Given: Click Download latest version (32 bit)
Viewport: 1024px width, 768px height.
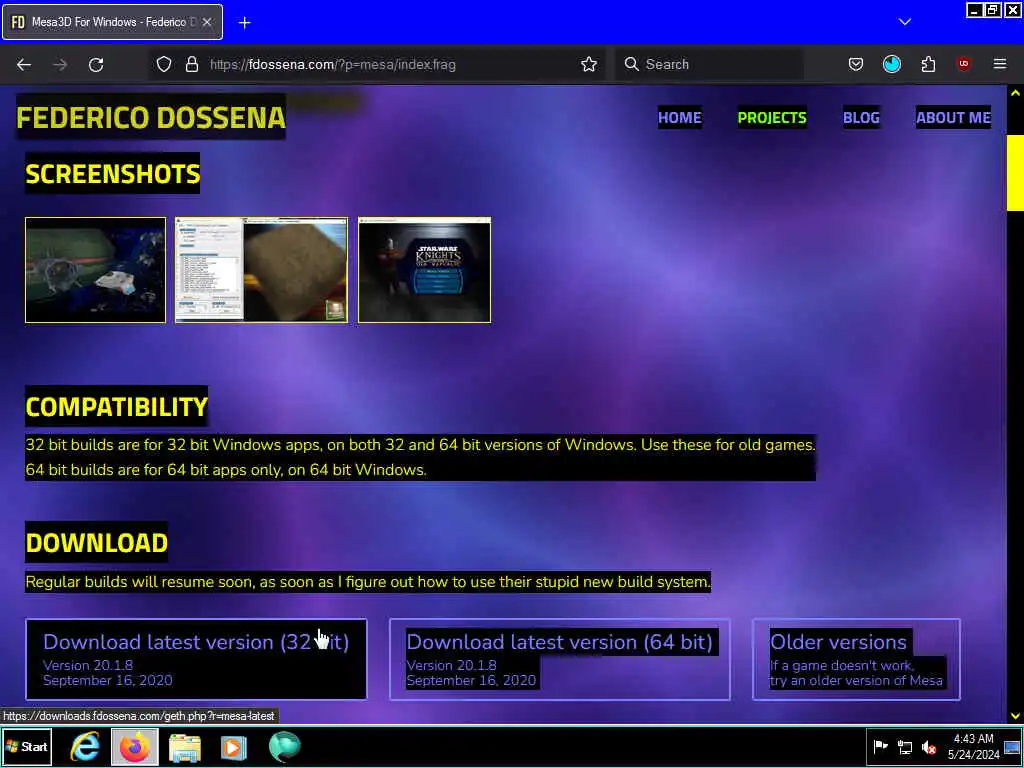Looking at the screenshot, I should point(196,659).
